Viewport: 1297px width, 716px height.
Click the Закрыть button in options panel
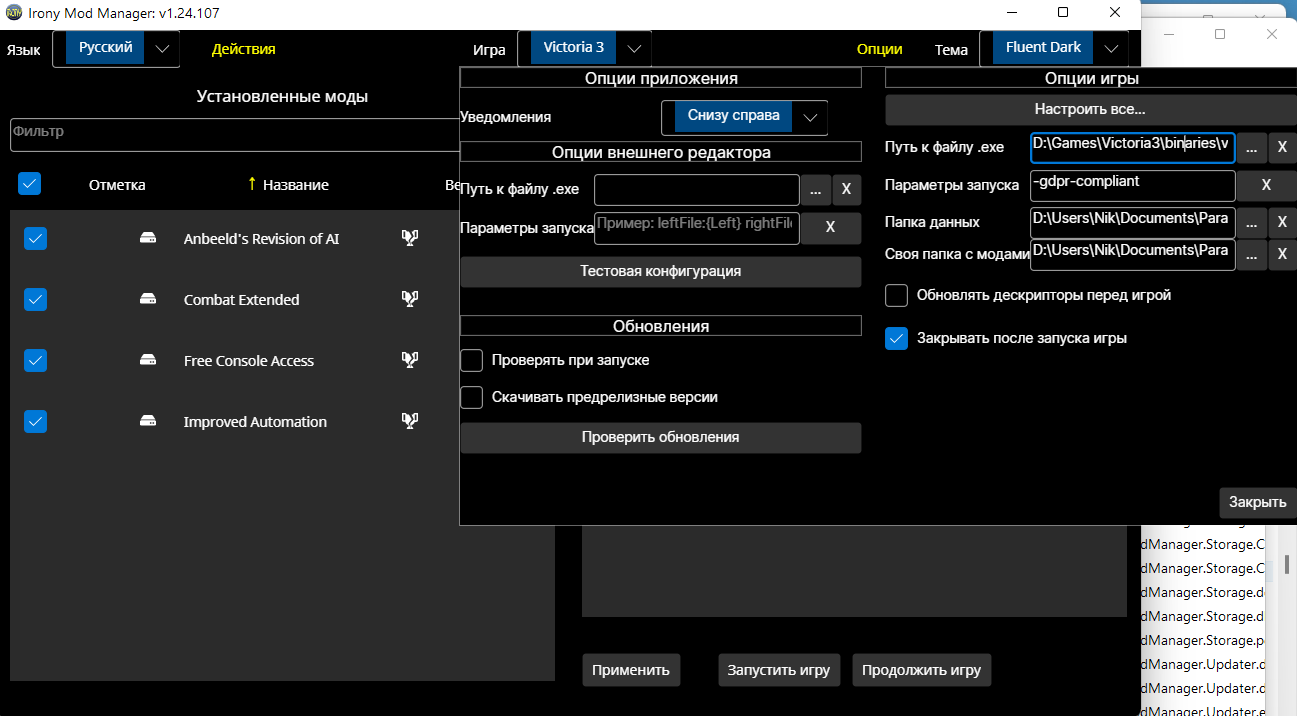[x=1257, y=502]
